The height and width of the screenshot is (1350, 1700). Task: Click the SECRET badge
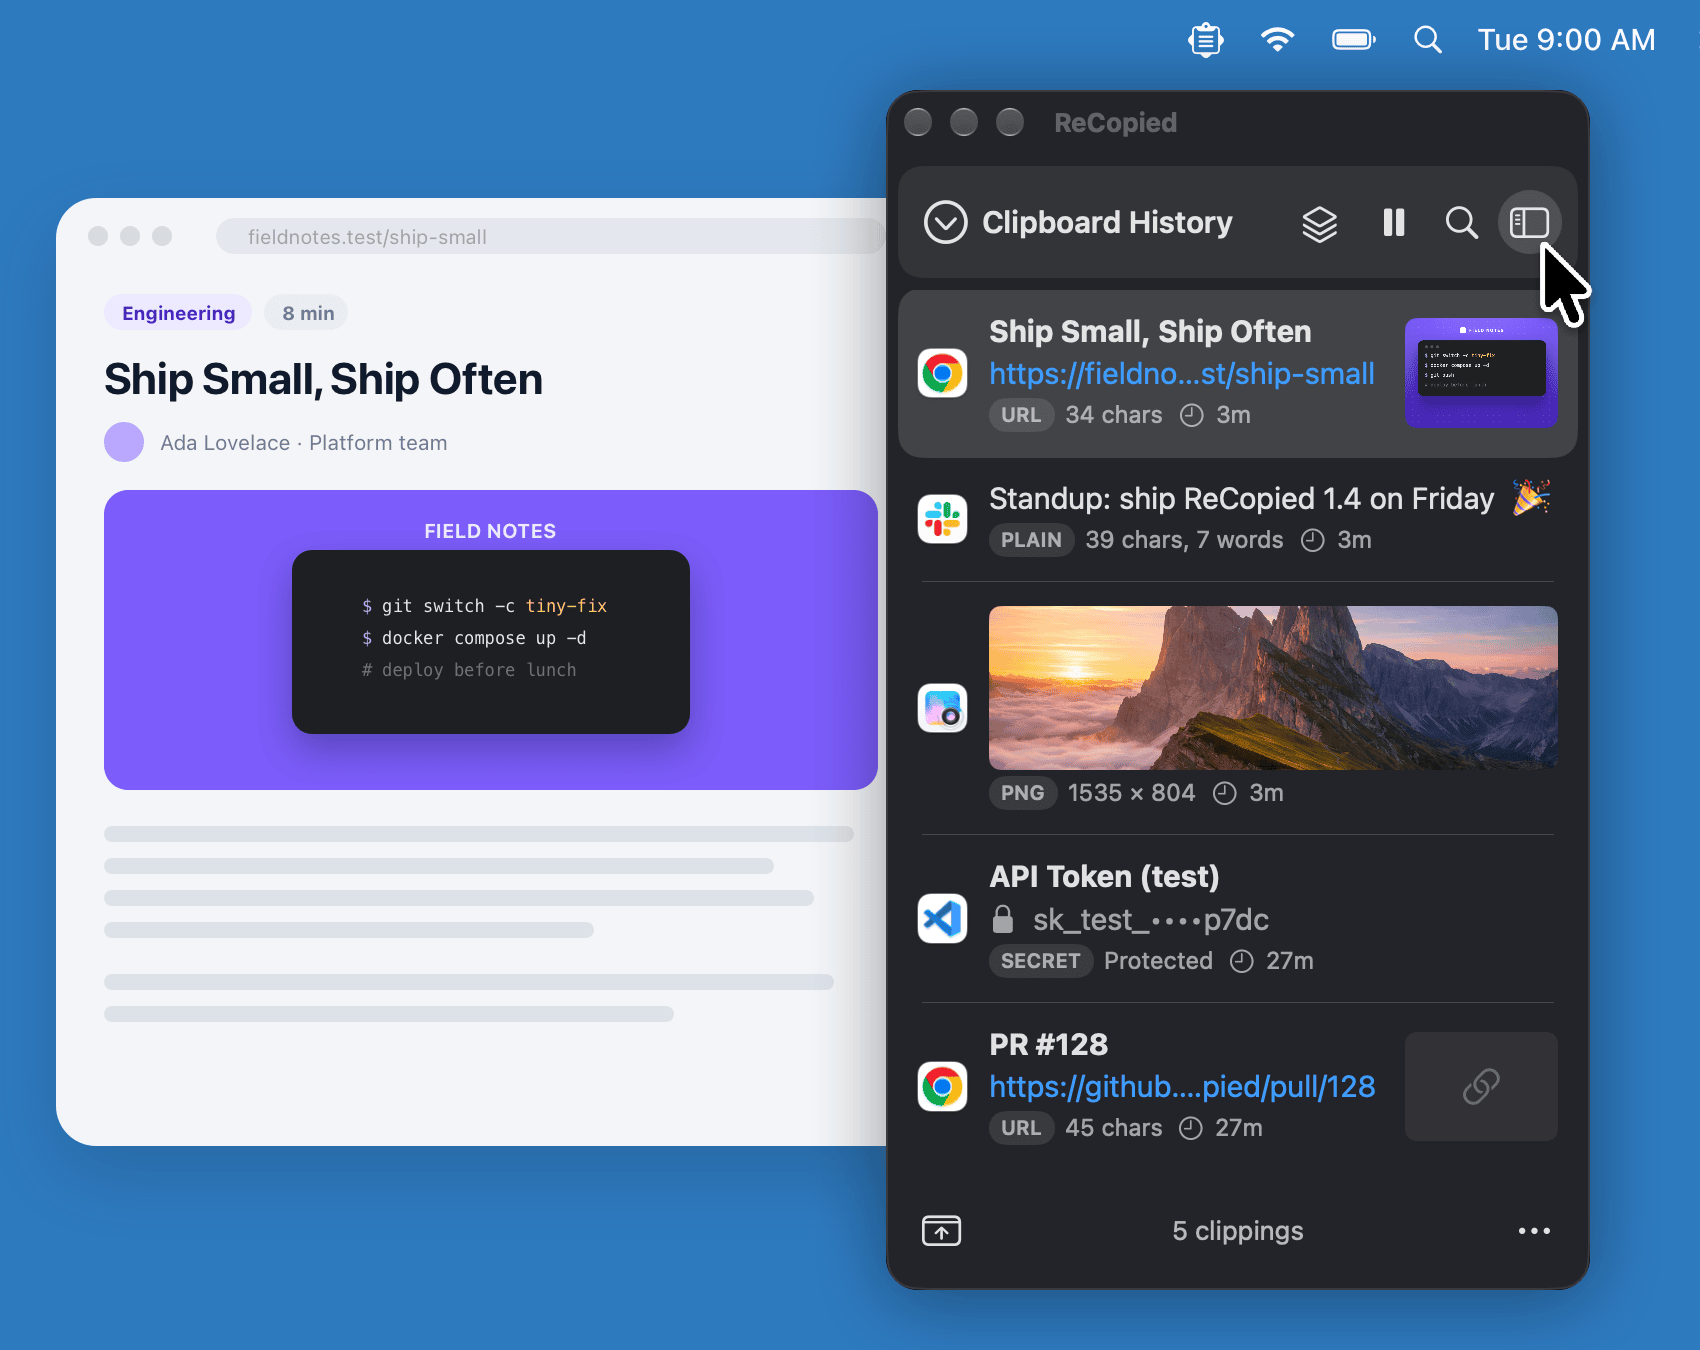(1040, 961)
